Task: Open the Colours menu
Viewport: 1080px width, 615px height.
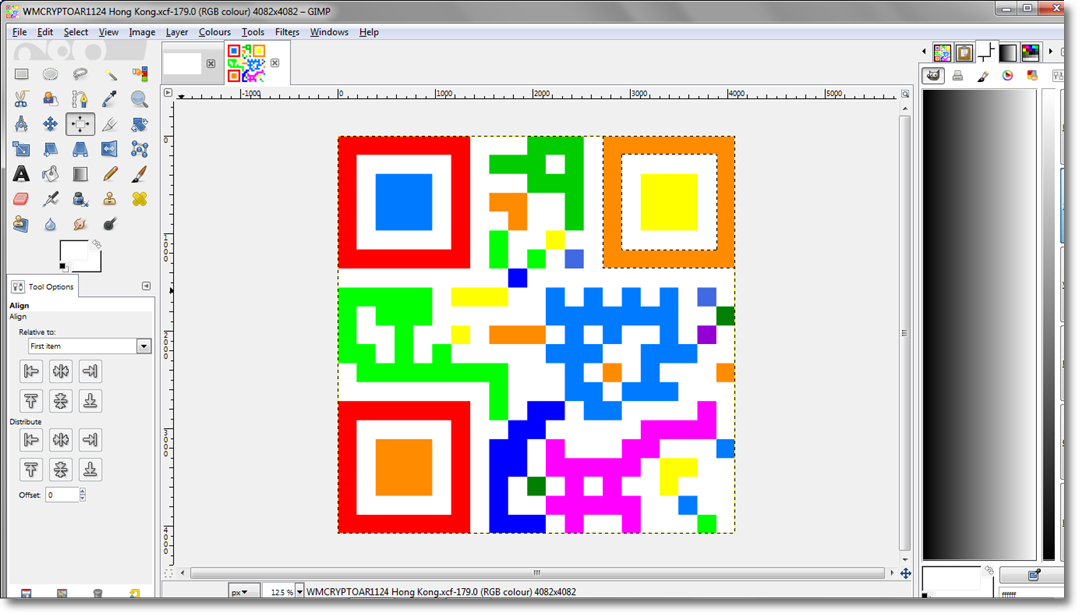Action: (214, 32)
